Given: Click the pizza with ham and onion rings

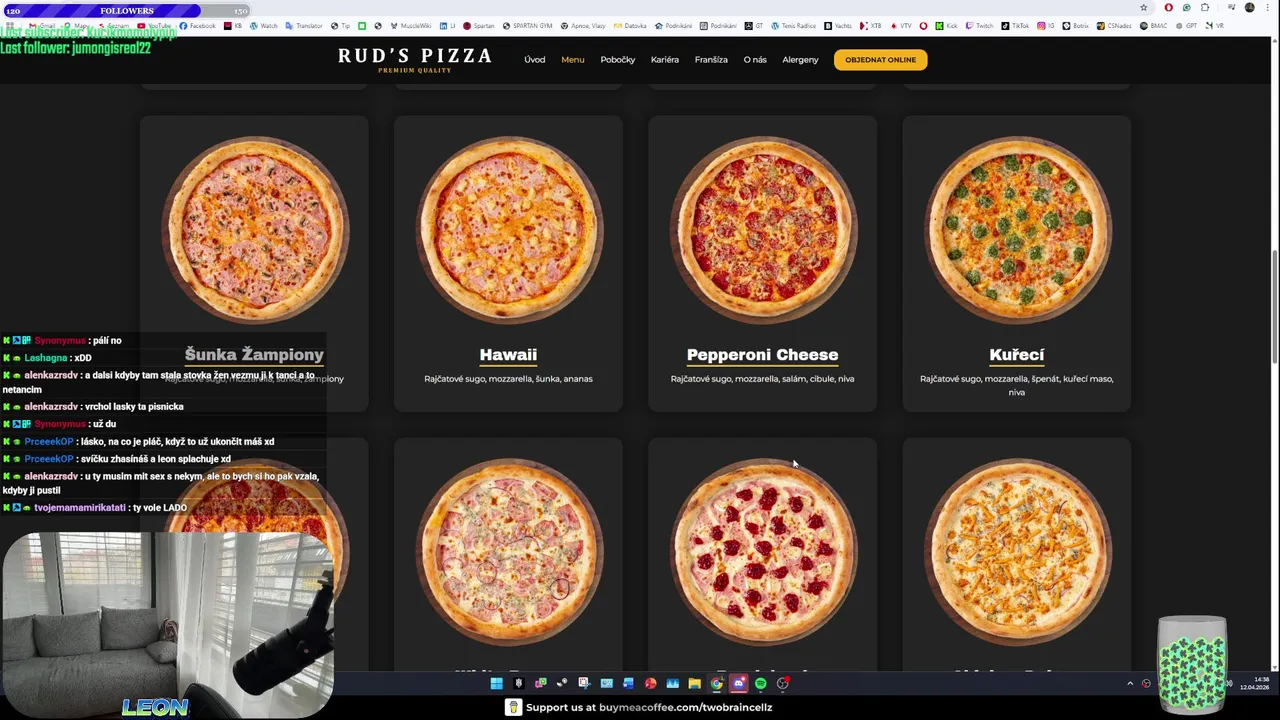Looking at the screenshot, I should (x=508, y=552).
